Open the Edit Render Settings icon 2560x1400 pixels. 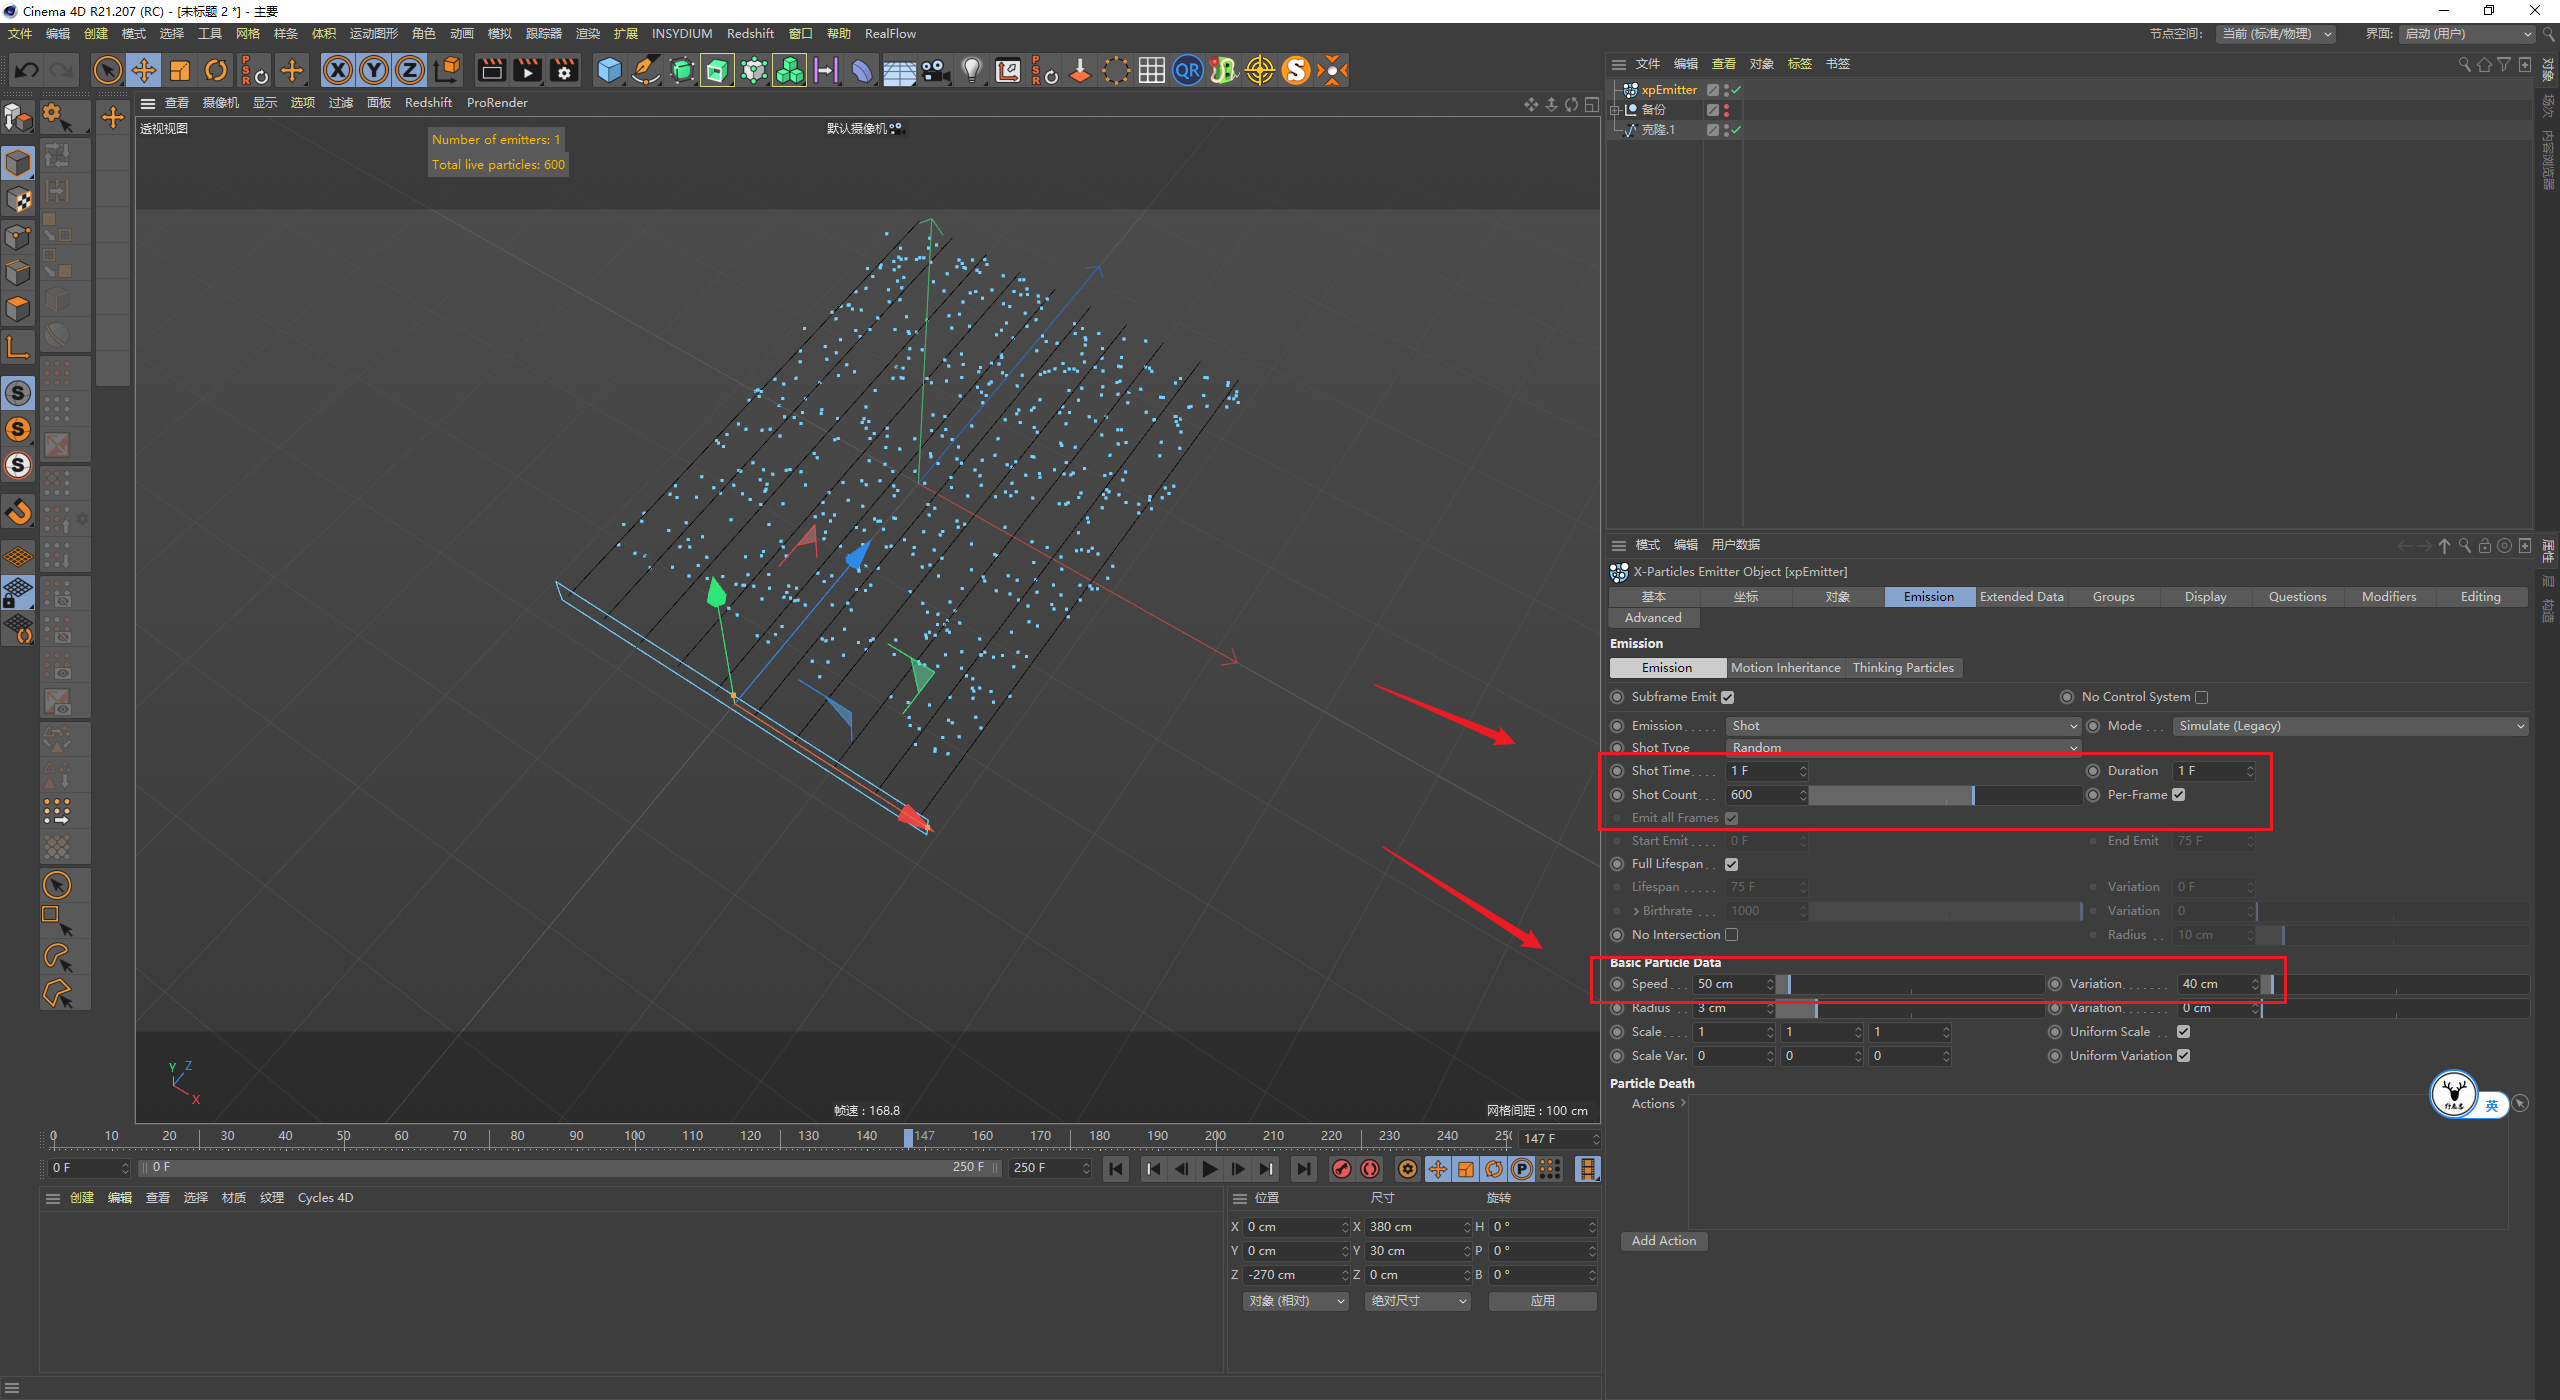[x=564, y=70]
